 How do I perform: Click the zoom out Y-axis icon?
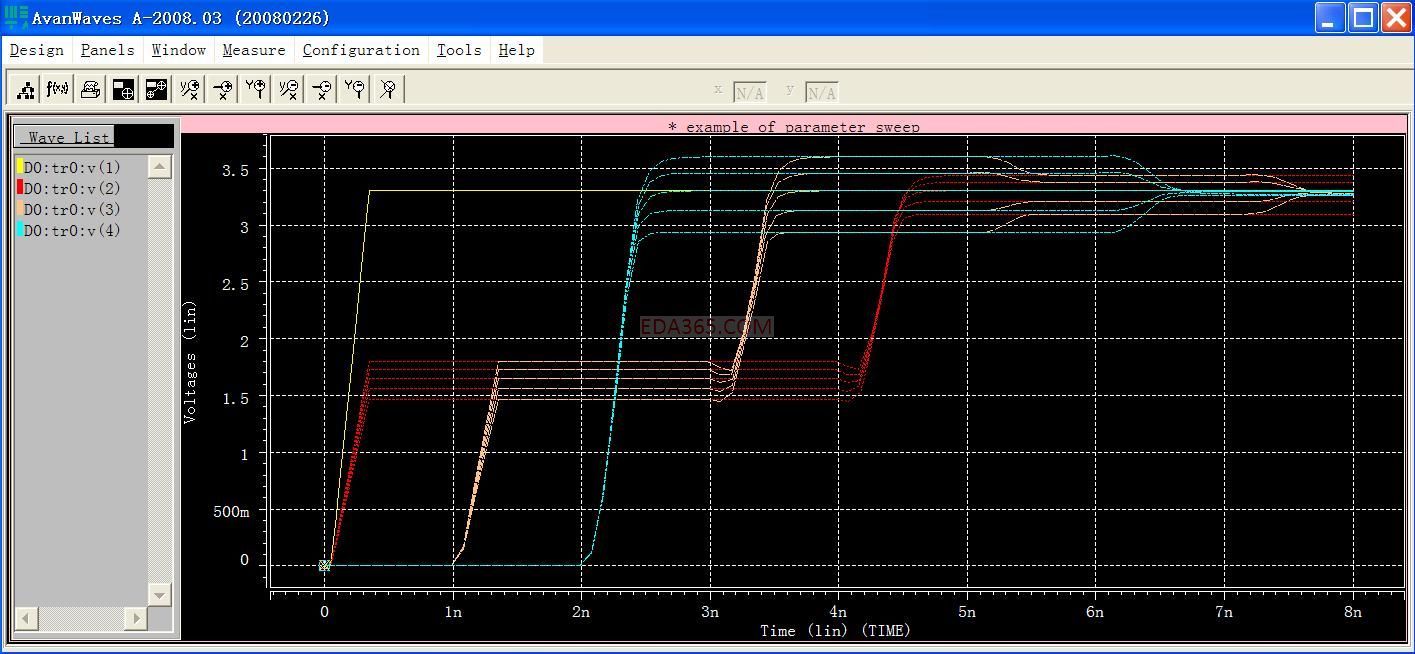[x=355, y=90]
